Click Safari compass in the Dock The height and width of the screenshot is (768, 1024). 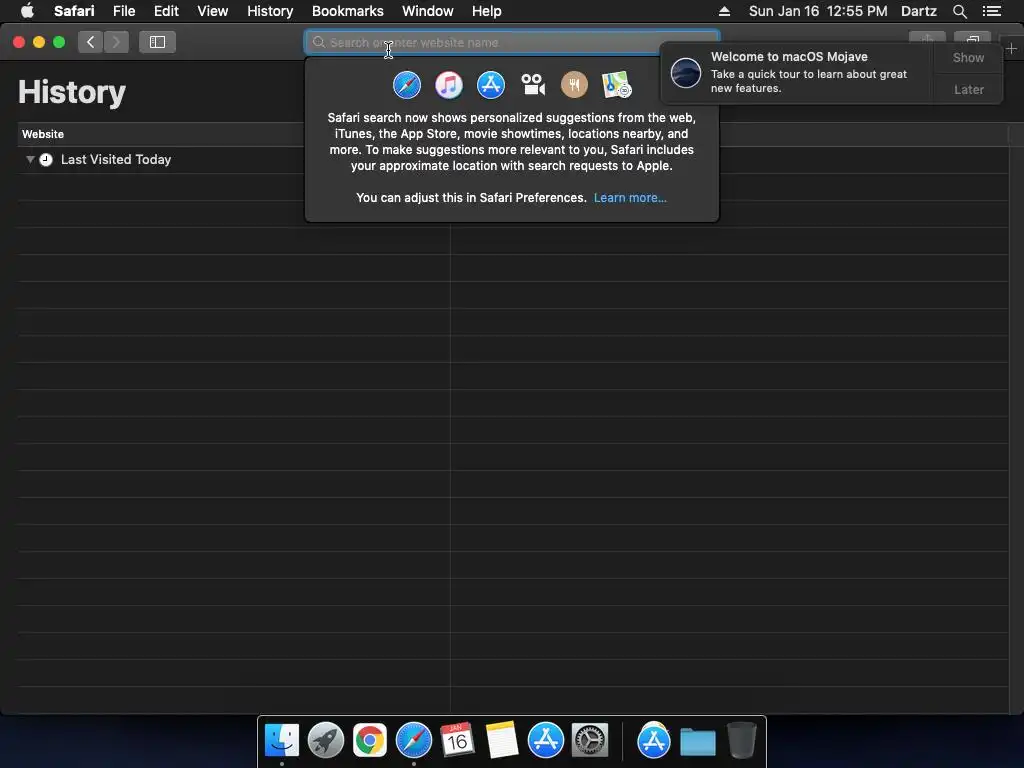click(413, 741)
